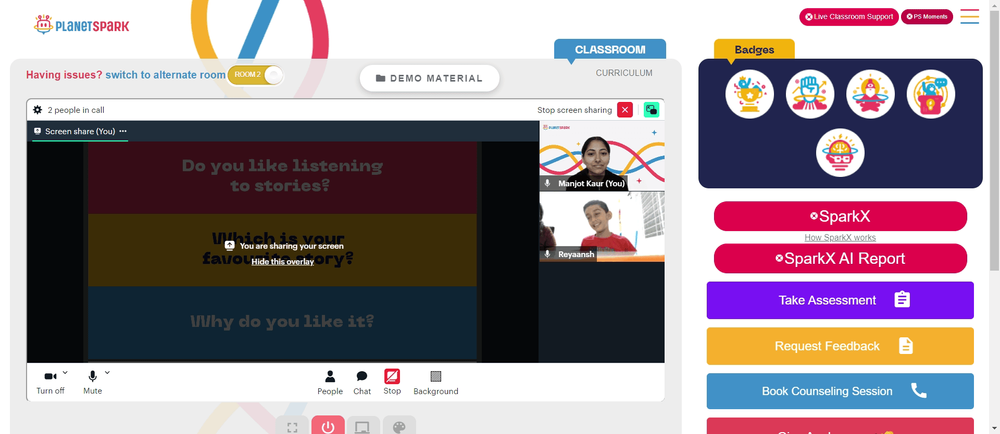The height and width of the screenshot is (434, 1000).
Task: Click Reyaansh microphone status icon
Action: click(547, 254)
